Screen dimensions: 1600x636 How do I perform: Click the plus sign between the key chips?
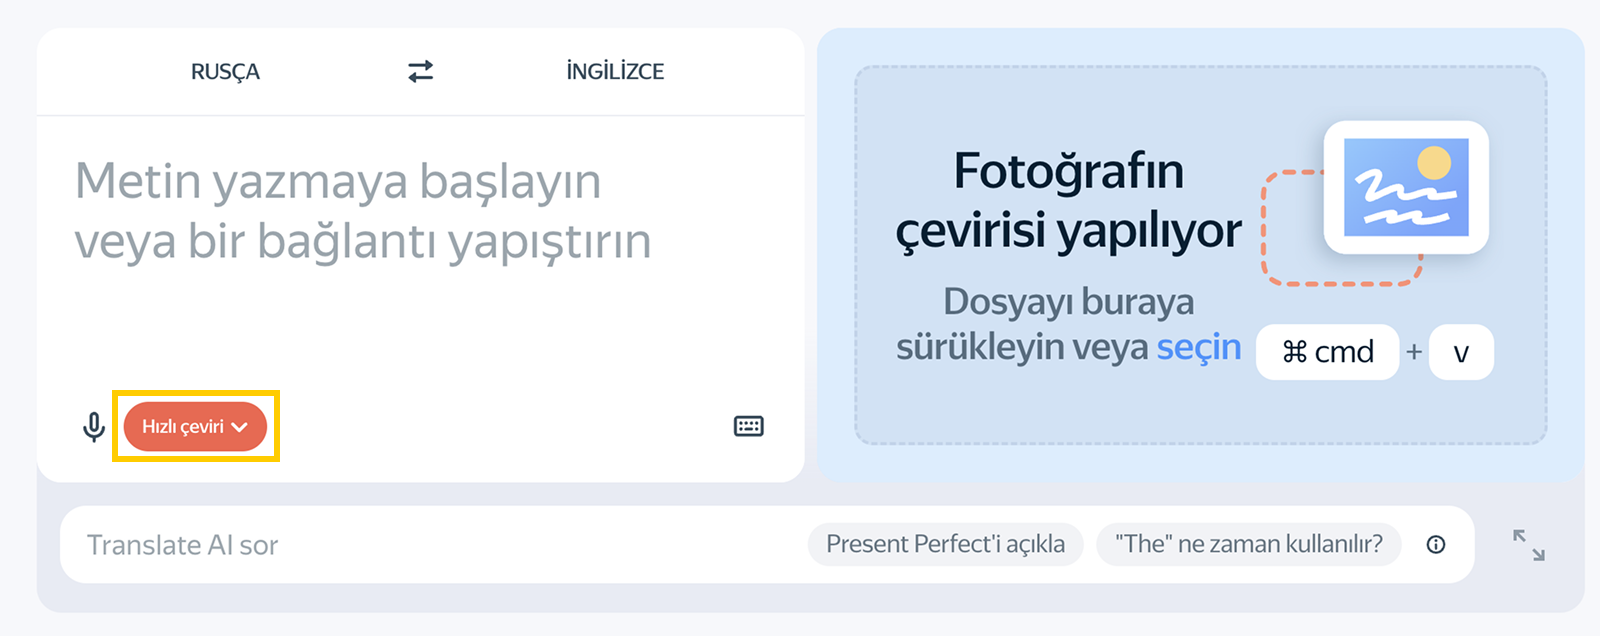pyautogui.click(x=1414, y=352)
